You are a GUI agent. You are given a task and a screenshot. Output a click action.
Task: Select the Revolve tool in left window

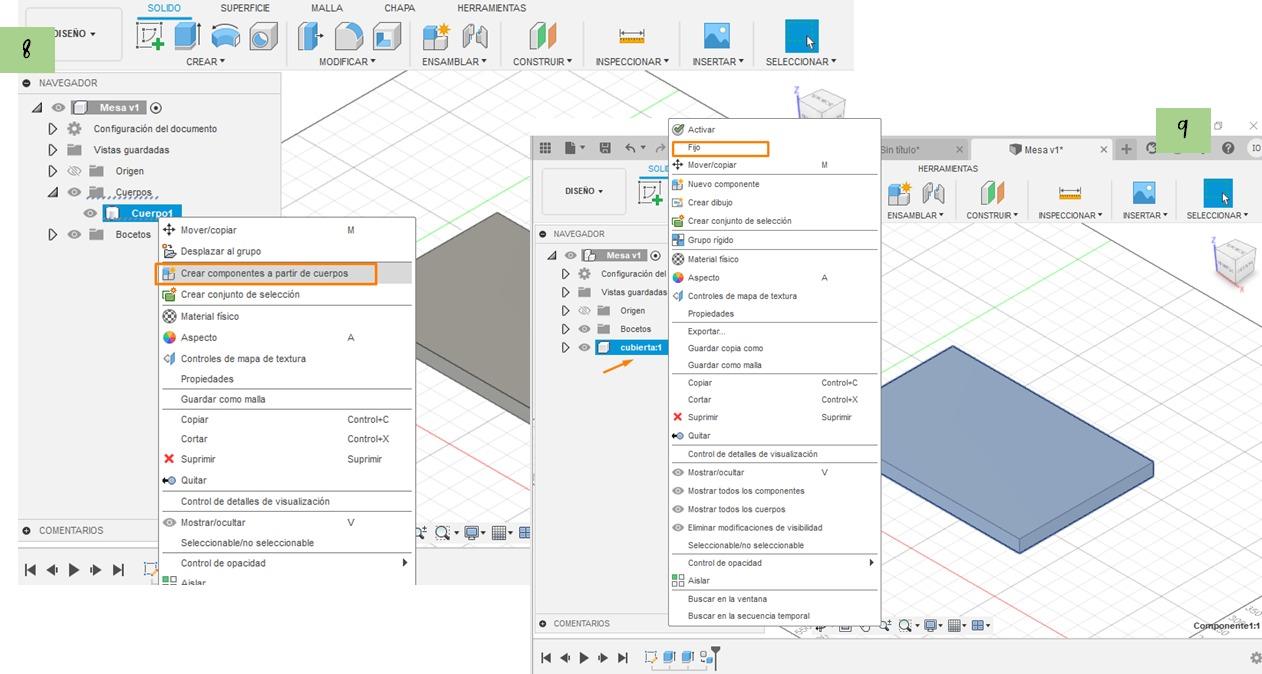tap(225, 37)
